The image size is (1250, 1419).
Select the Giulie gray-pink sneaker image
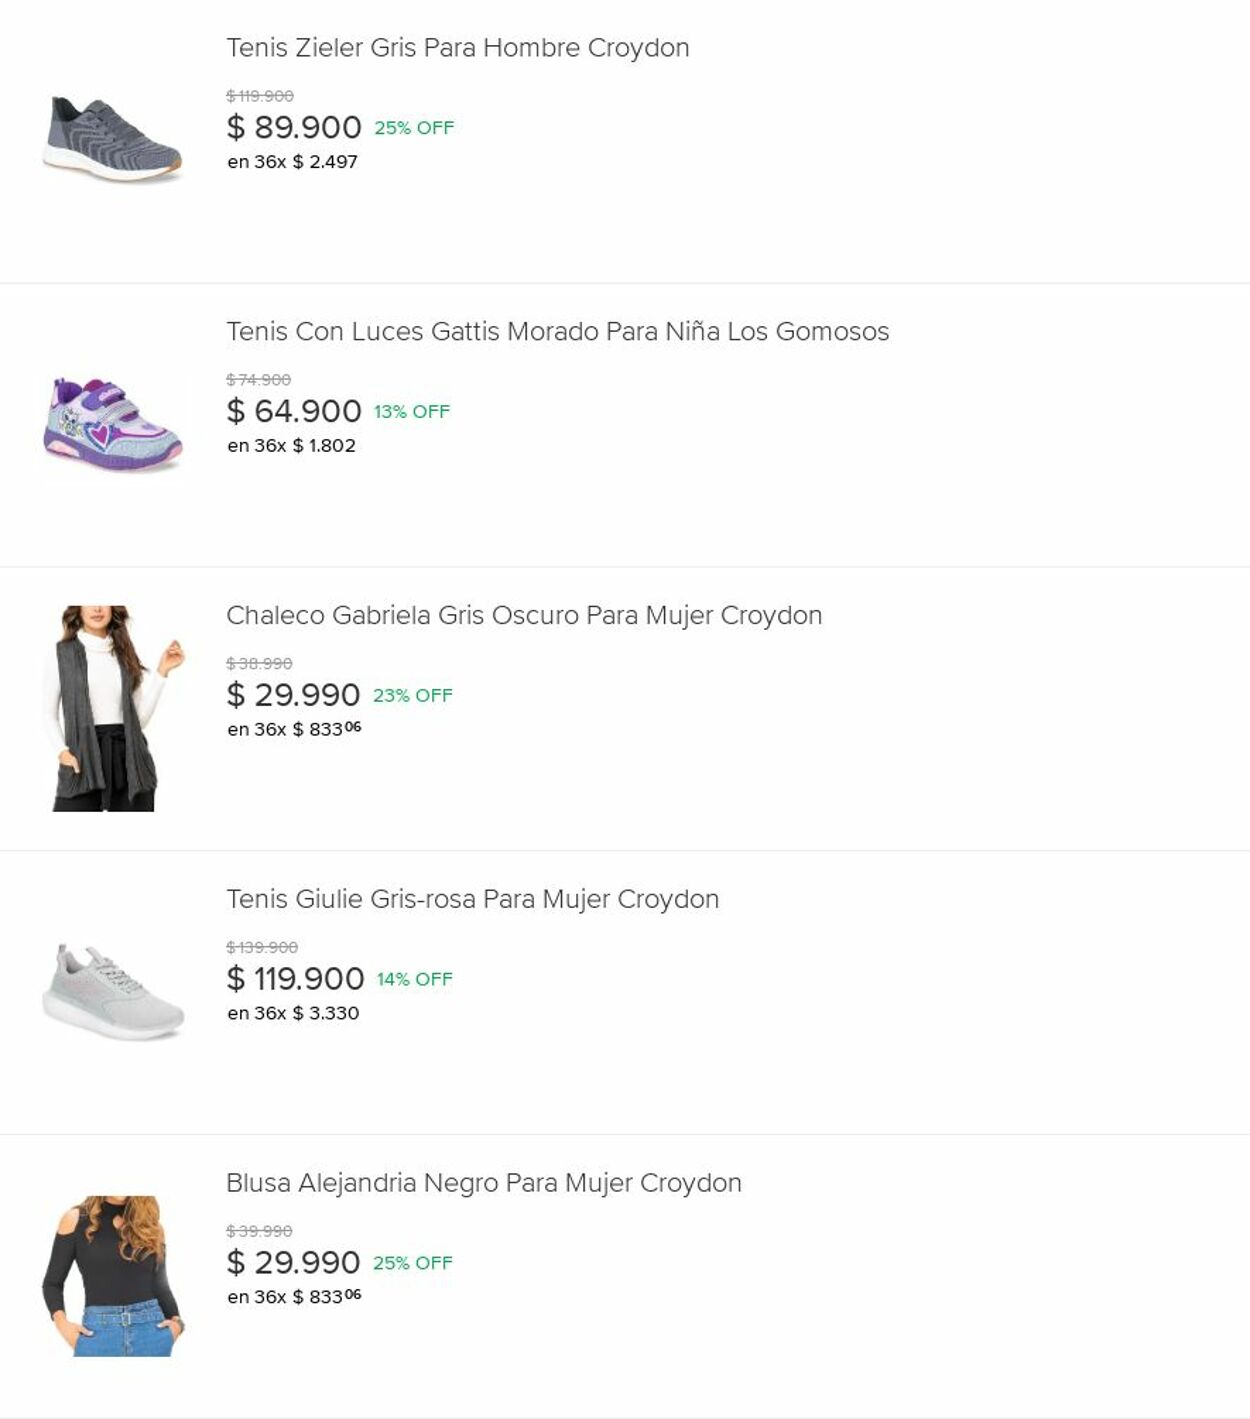[x=113, y=992]
